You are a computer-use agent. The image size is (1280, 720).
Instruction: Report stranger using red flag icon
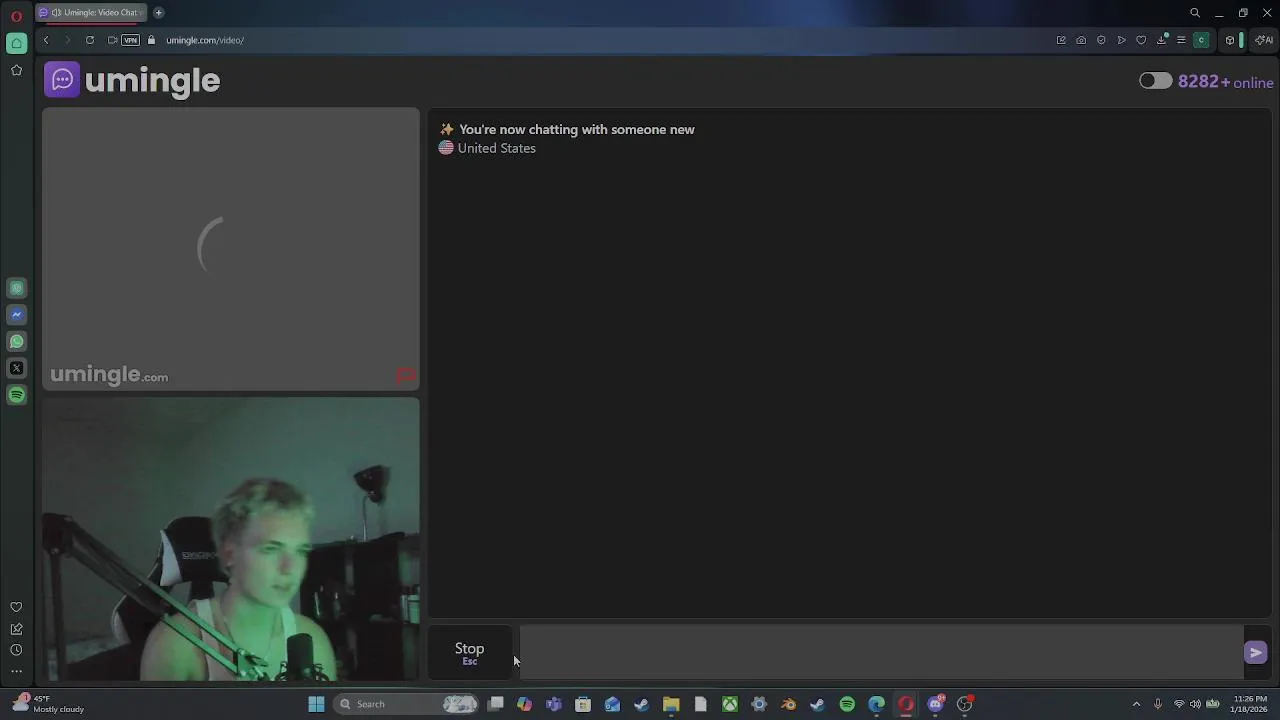405,376
